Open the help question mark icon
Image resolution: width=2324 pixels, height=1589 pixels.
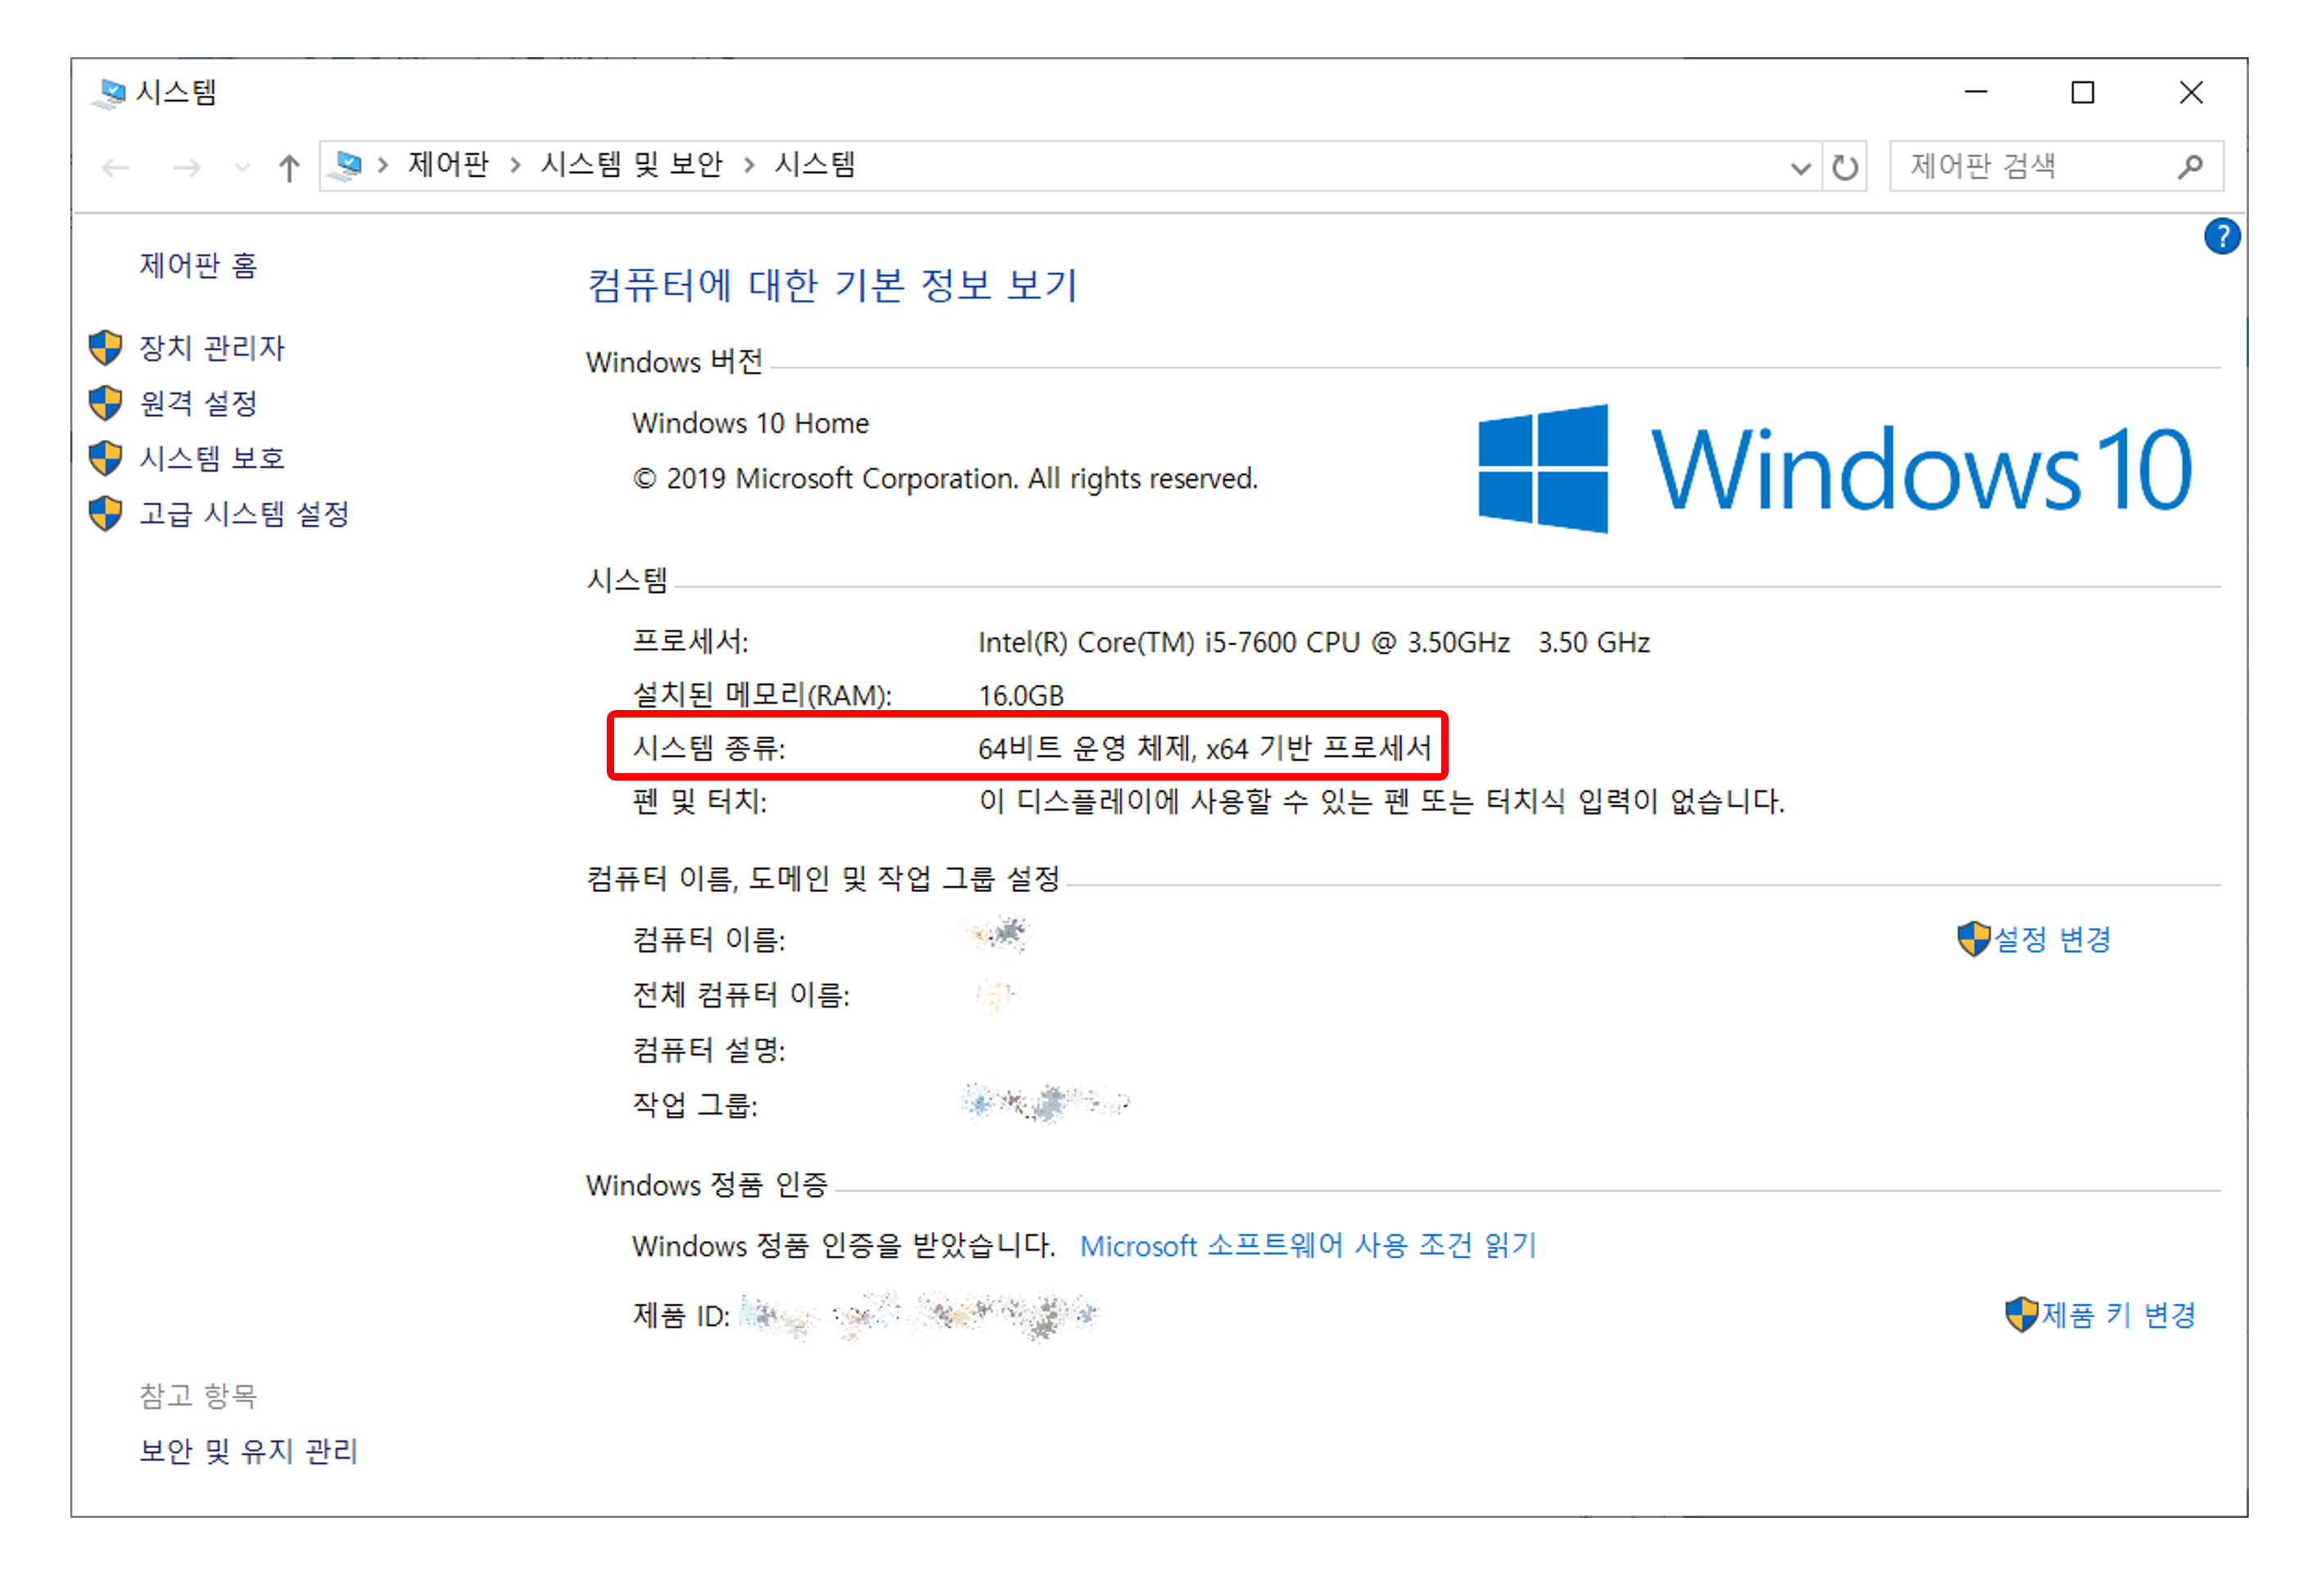coord(2221,237)
